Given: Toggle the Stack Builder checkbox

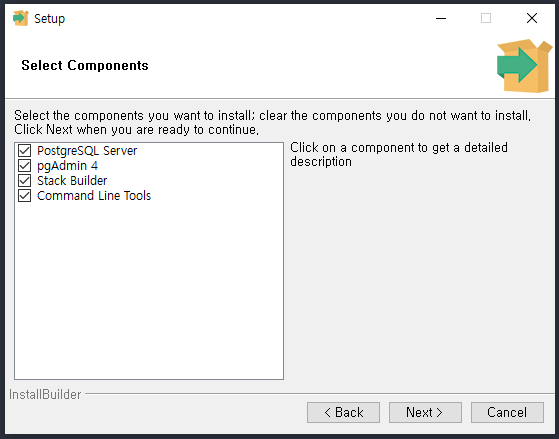Looking at the screenshot, I should pos(25,181).
